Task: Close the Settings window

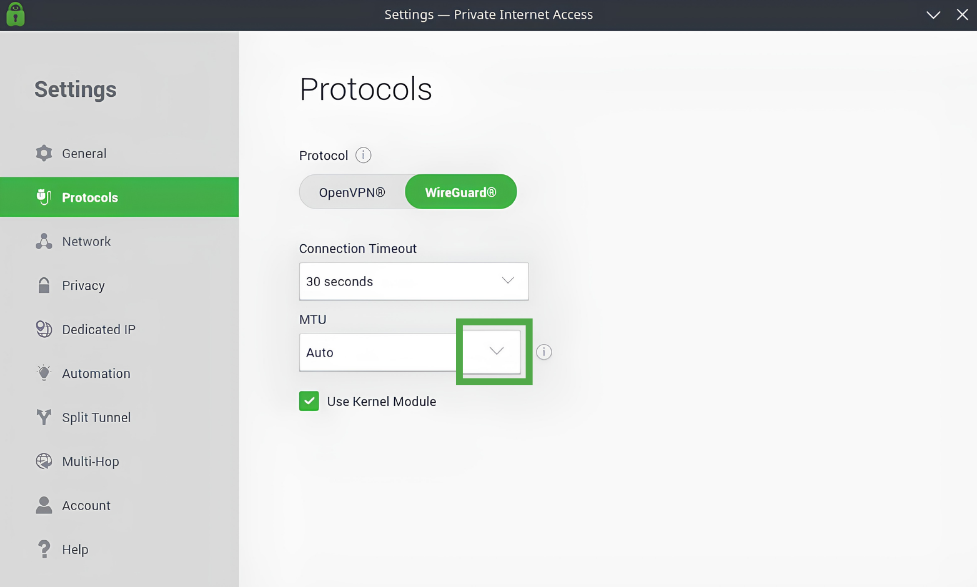Action: (x=962, y=15)
